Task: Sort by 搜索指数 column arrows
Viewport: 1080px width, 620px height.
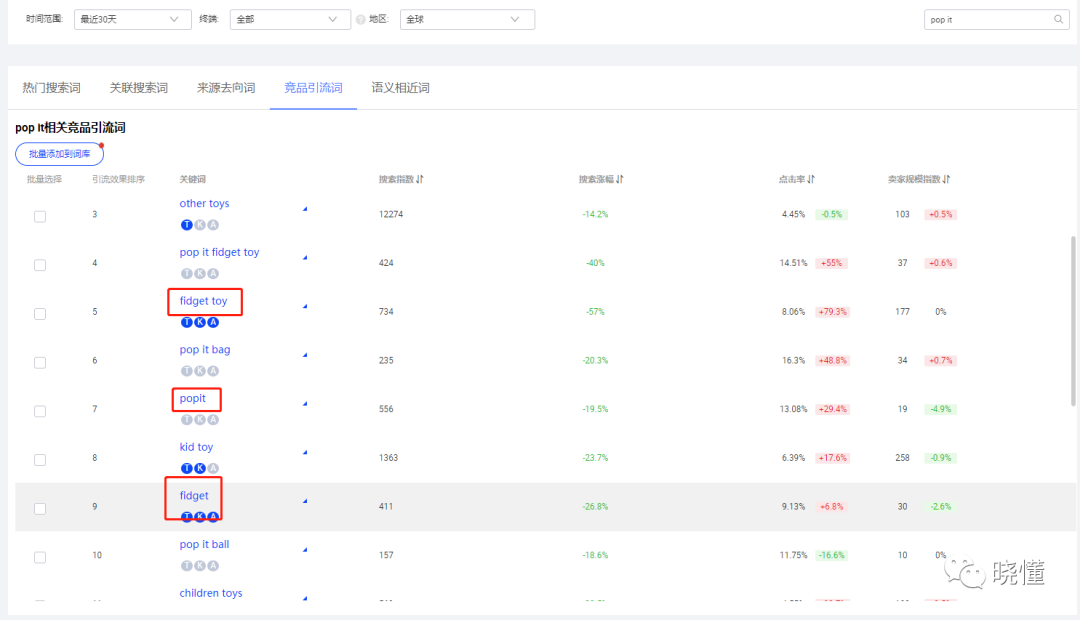Action: [420, 179]
